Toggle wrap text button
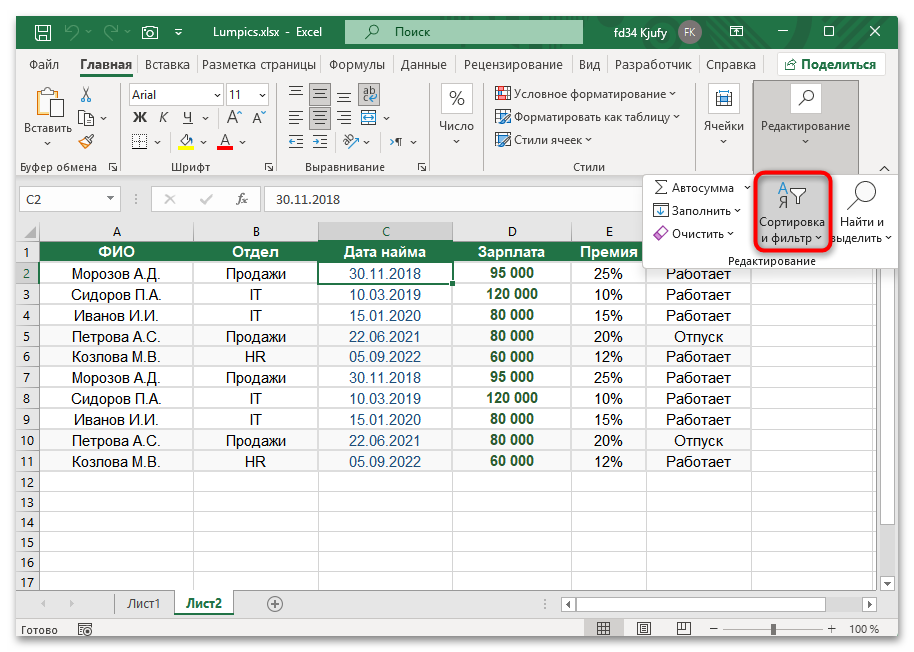Viewport: 914px width, 652px height. (370, 95)
